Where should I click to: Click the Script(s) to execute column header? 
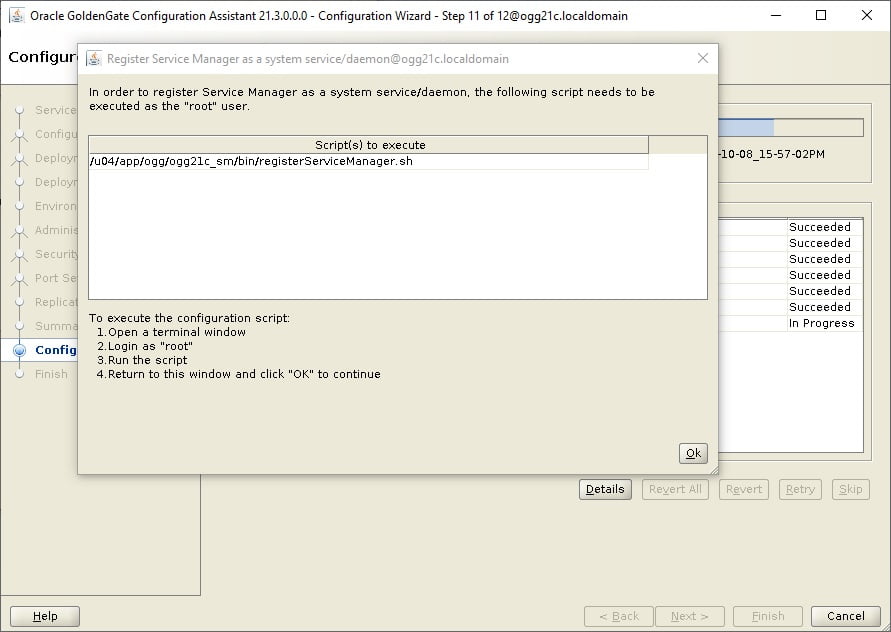click(368, 145)
